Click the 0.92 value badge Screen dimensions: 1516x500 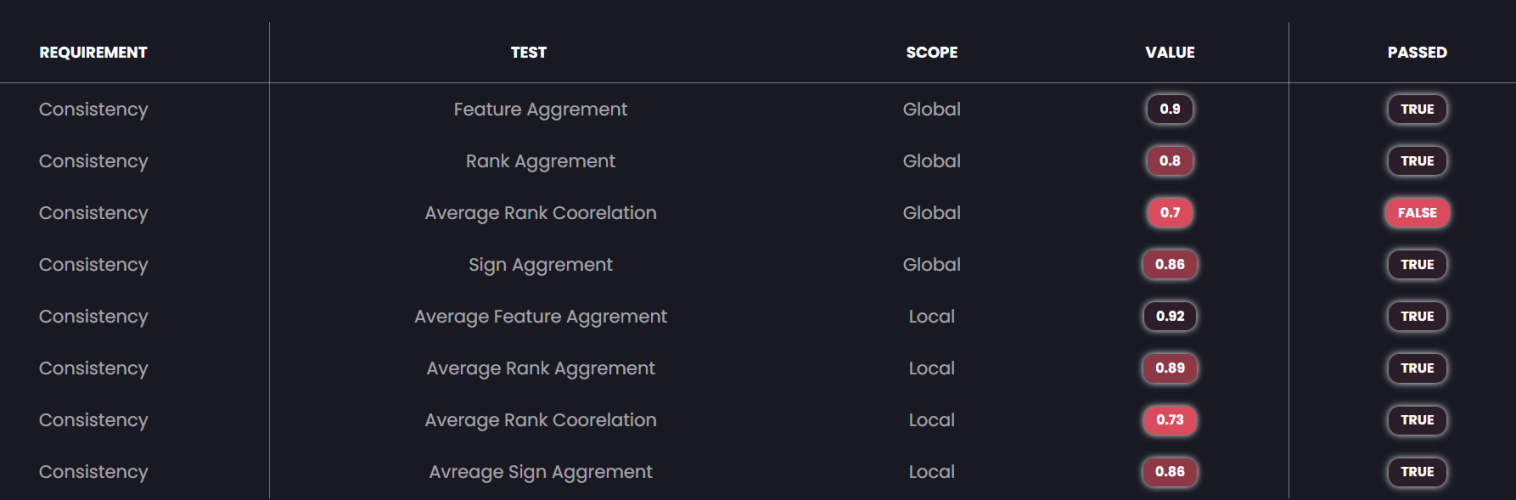click(1170, 316)
